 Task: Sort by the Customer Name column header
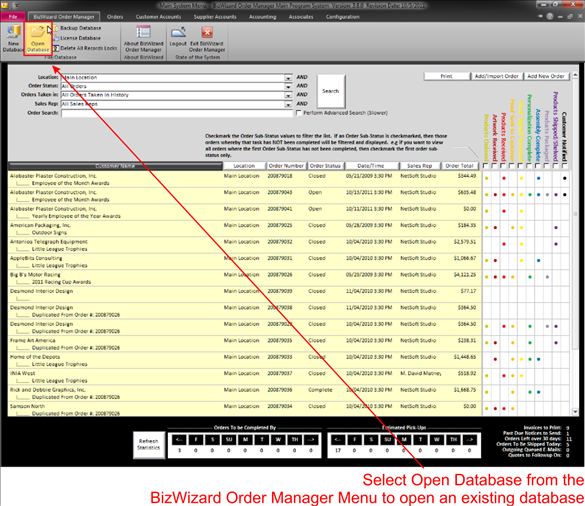point(115,166)
